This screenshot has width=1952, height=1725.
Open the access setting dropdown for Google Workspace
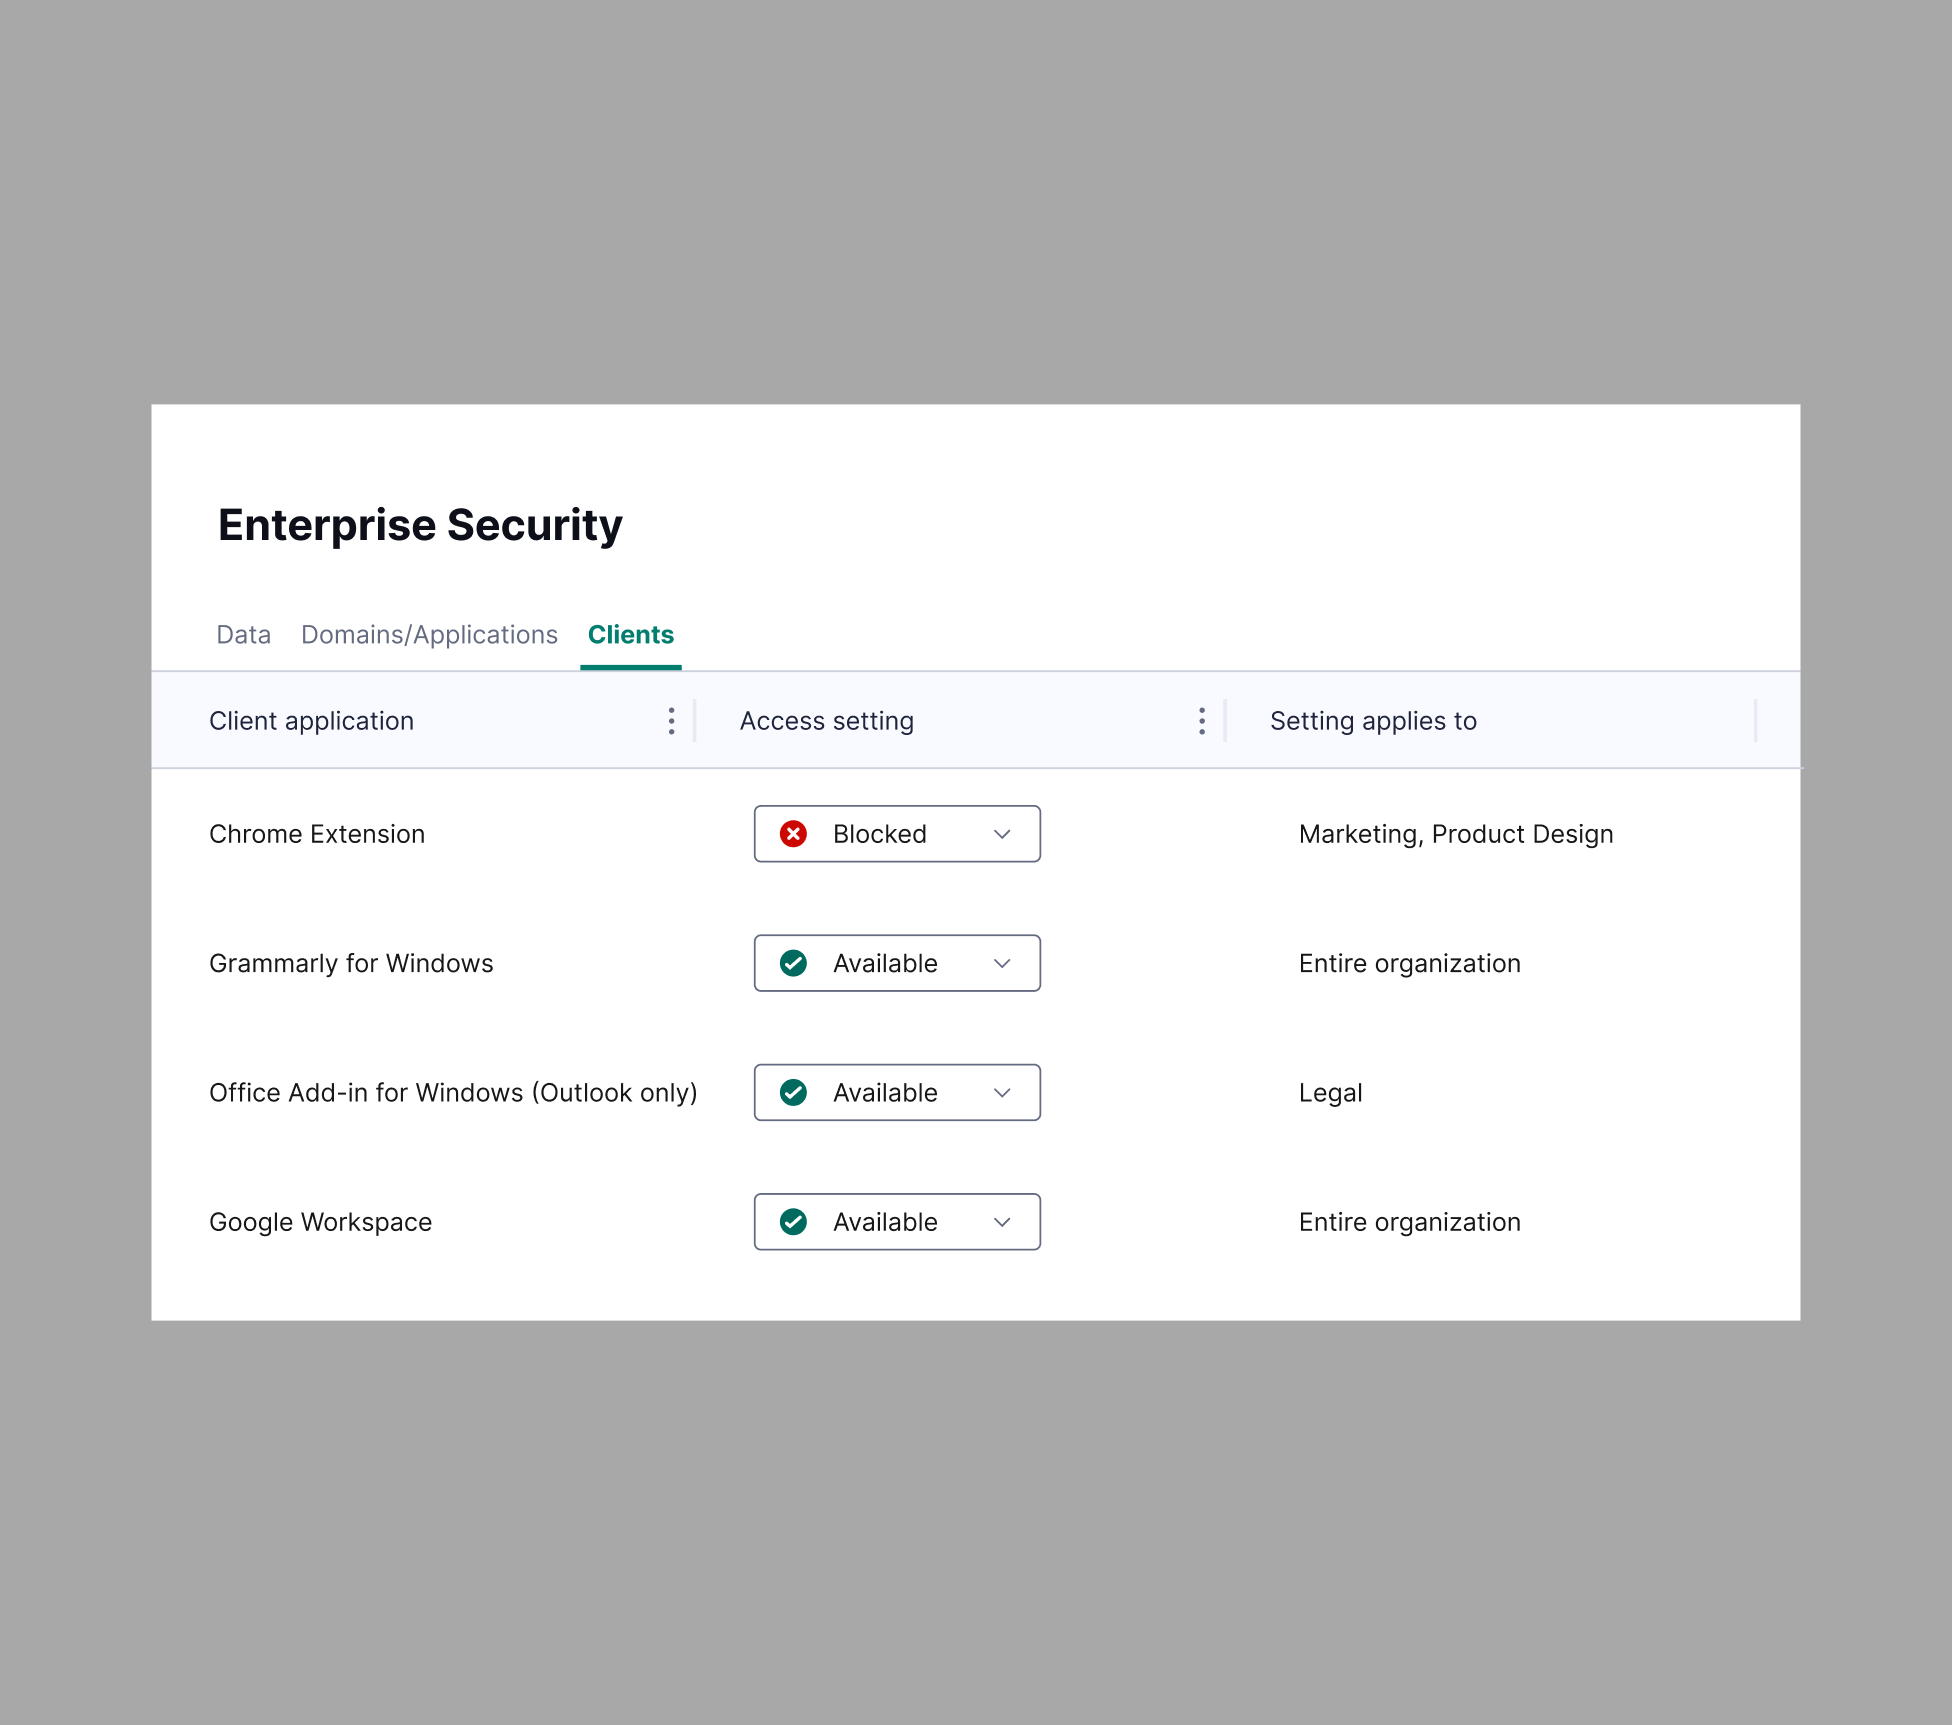tap(1003, 1221)
